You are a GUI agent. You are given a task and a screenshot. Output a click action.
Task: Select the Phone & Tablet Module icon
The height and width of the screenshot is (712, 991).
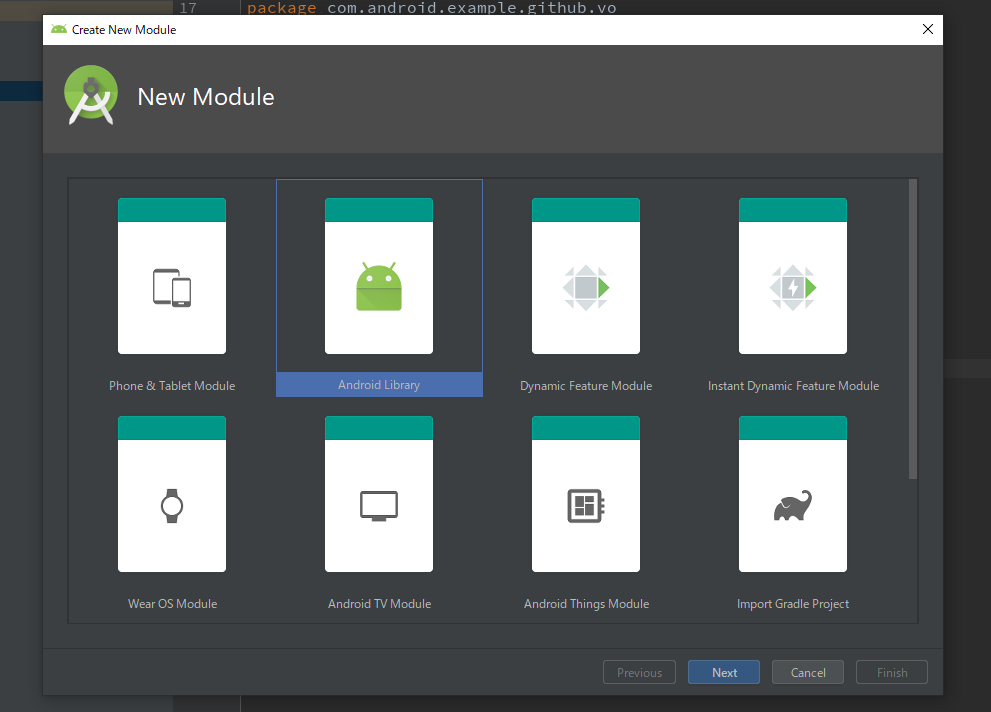pos(172,287)
